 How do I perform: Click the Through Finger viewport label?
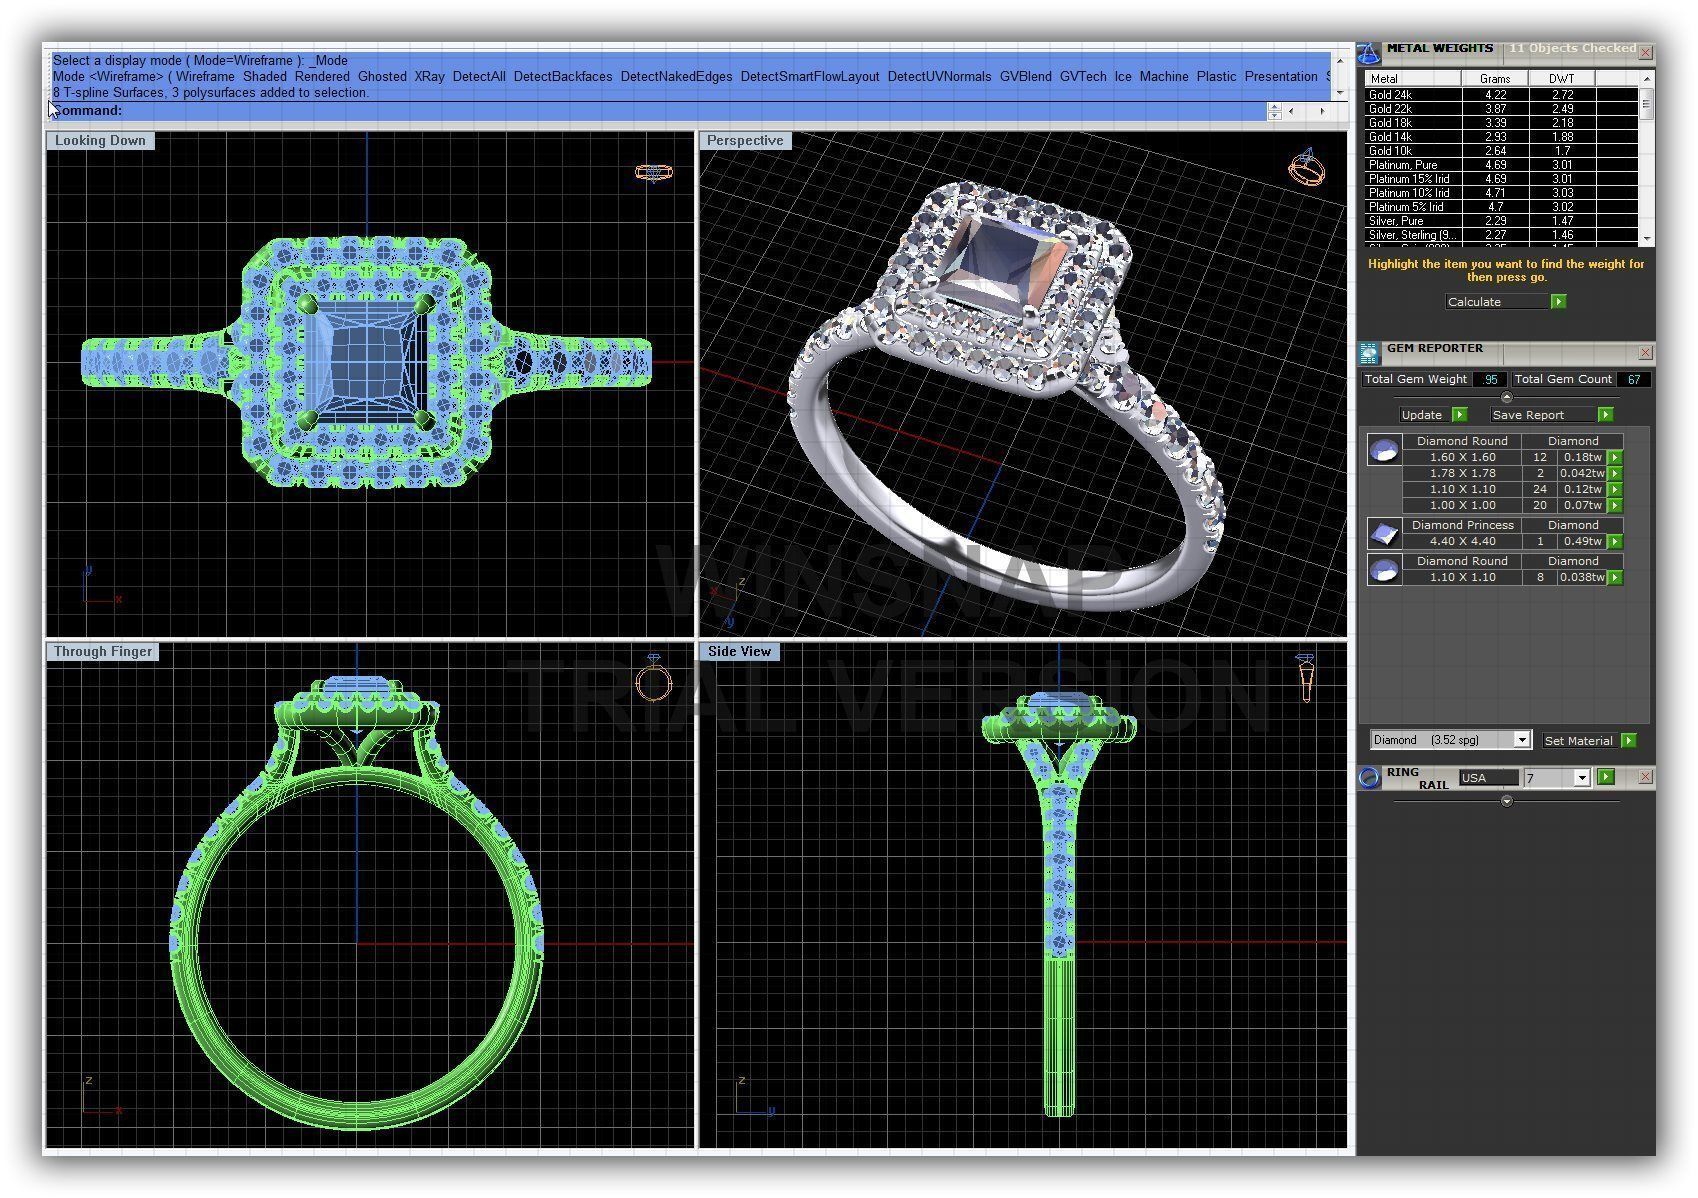click(103, 651)
